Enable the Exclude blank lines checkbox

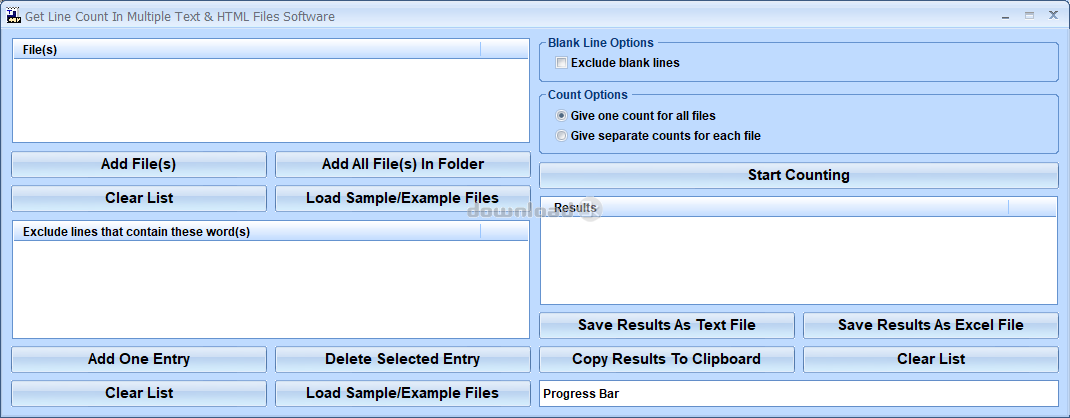(x=562, y=63)
